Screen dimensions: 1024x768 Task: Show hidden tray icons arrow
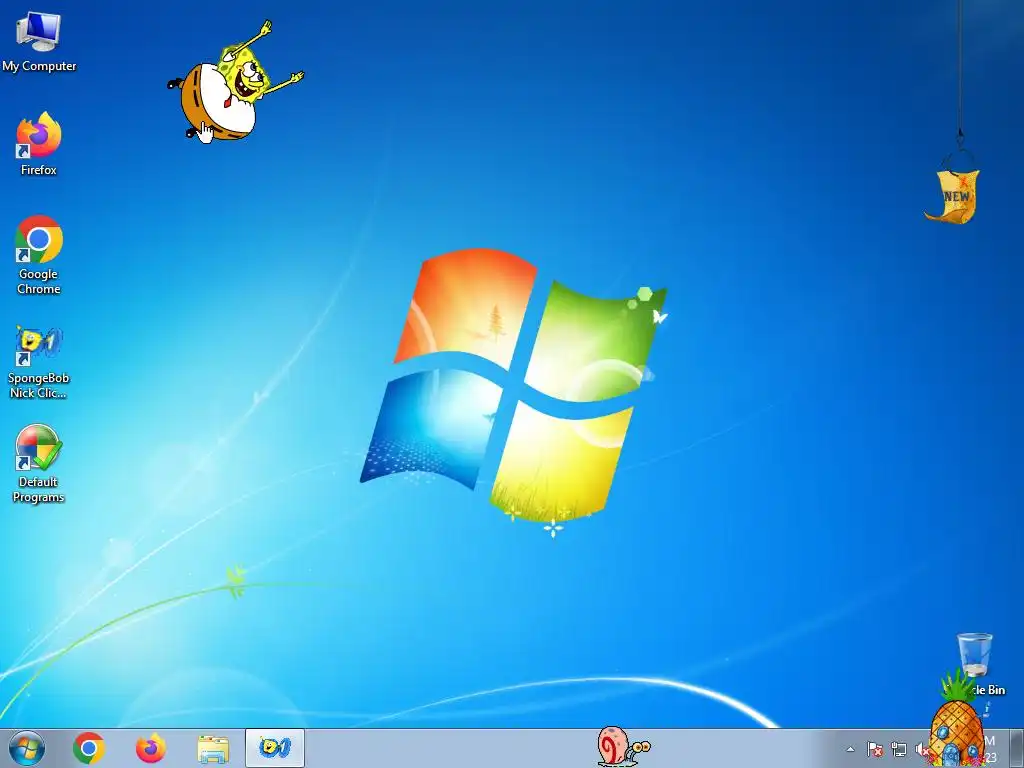[x=850, y=750]
